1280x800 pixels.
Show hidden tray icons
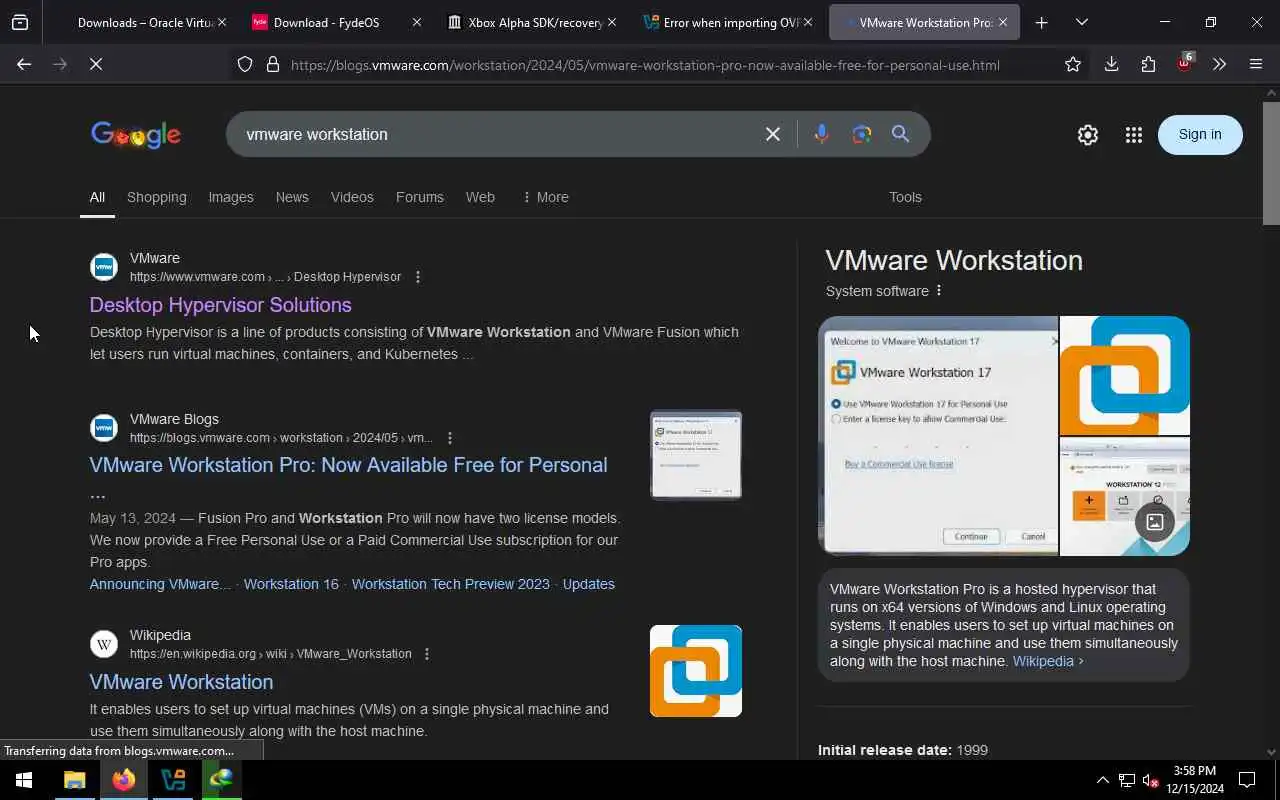(x=1102, y=780)
